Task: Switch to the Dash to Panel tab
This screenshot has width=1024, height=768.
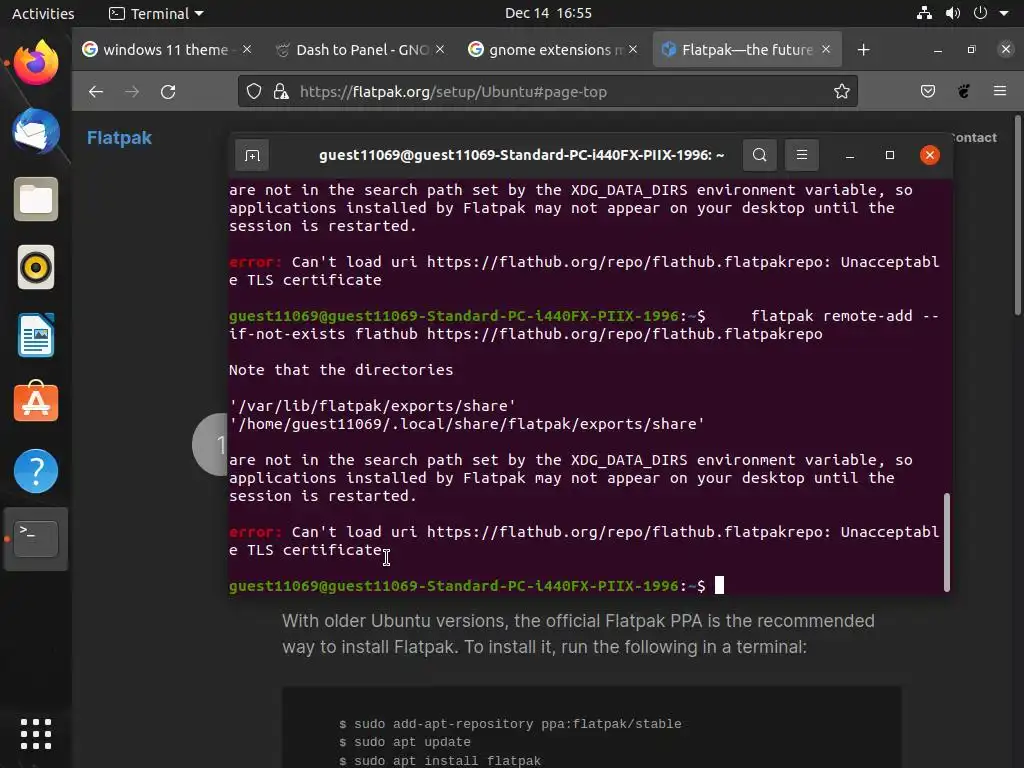Action: (x=359, y=50)
